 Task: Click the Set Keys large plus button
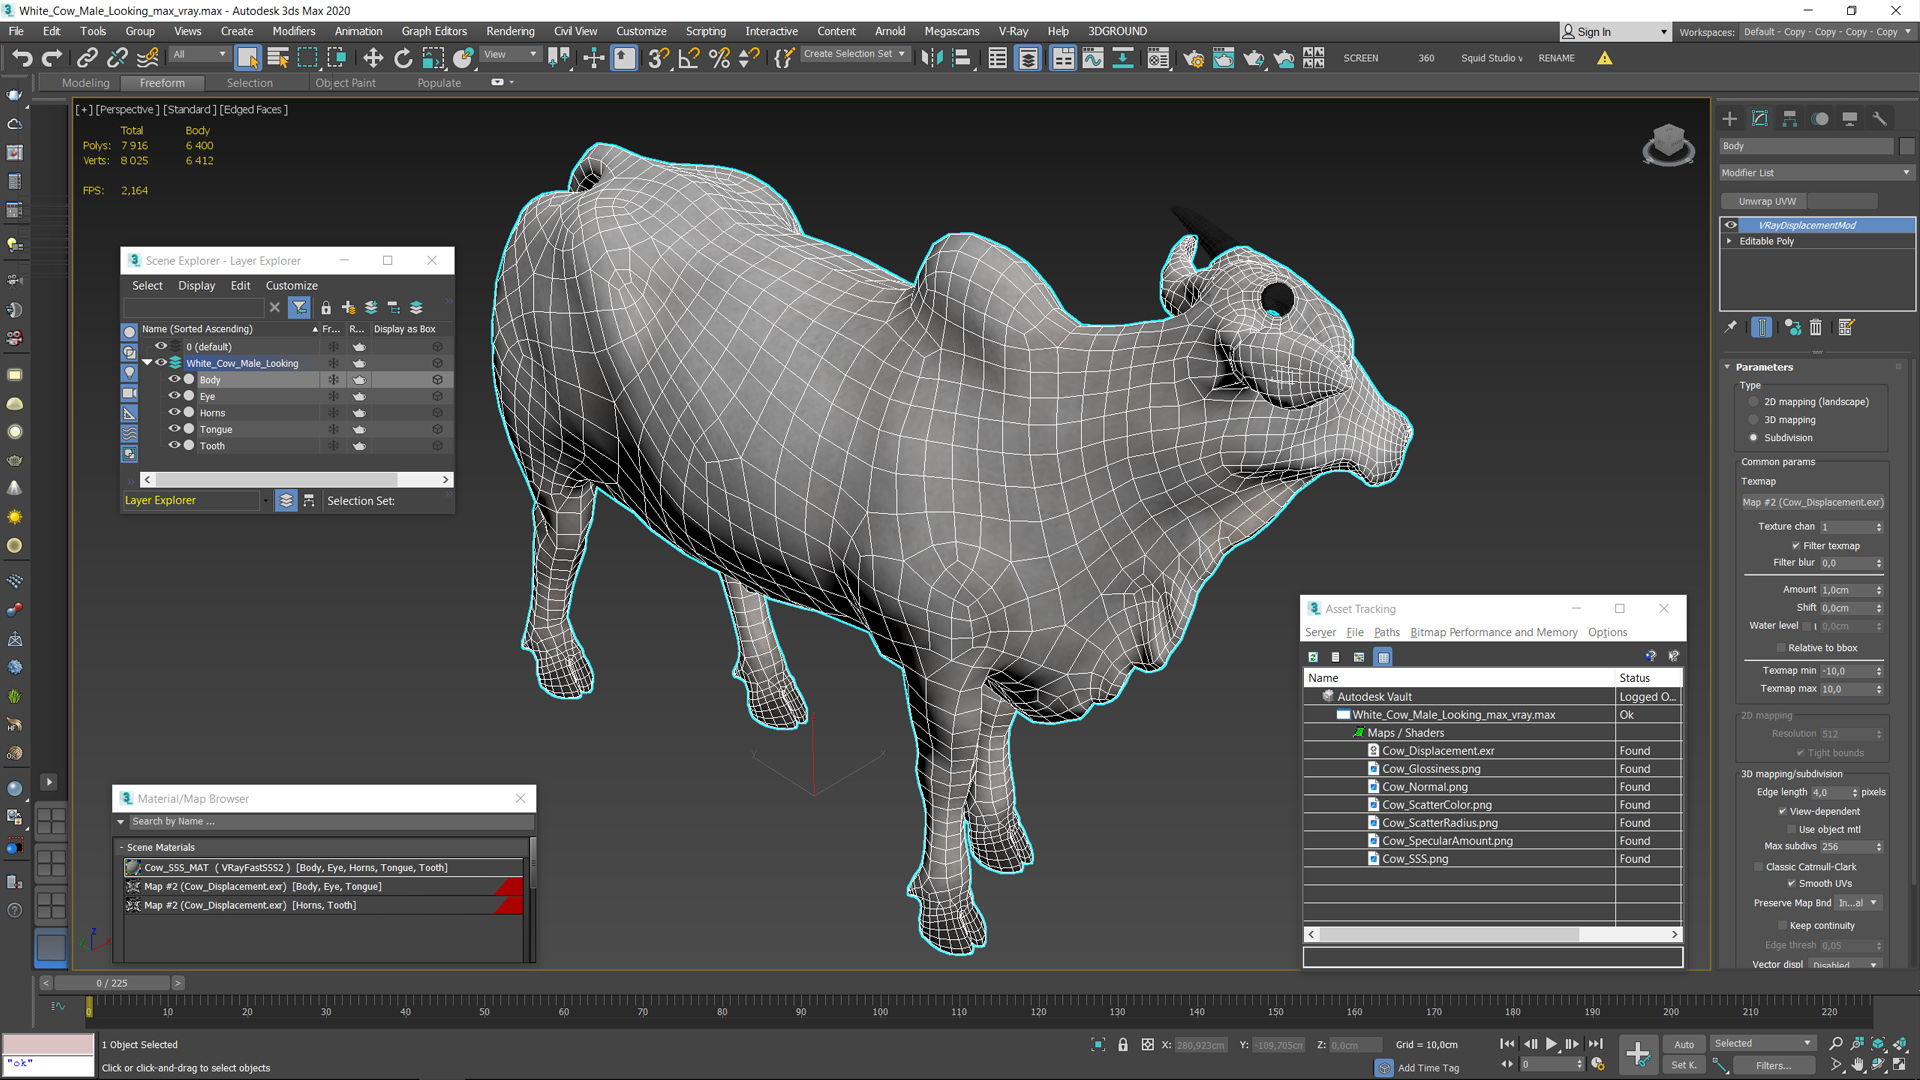point(1638,1053)
